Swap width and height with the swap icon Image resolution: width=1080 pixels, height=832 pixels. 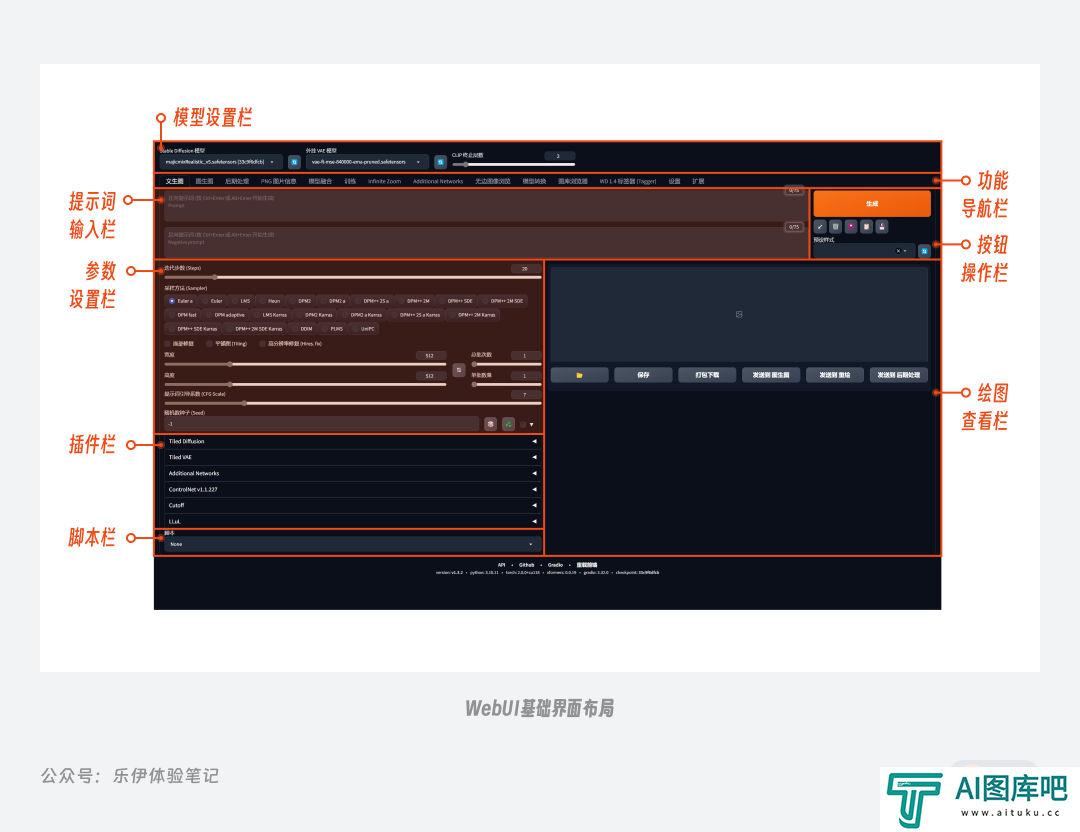459,371
